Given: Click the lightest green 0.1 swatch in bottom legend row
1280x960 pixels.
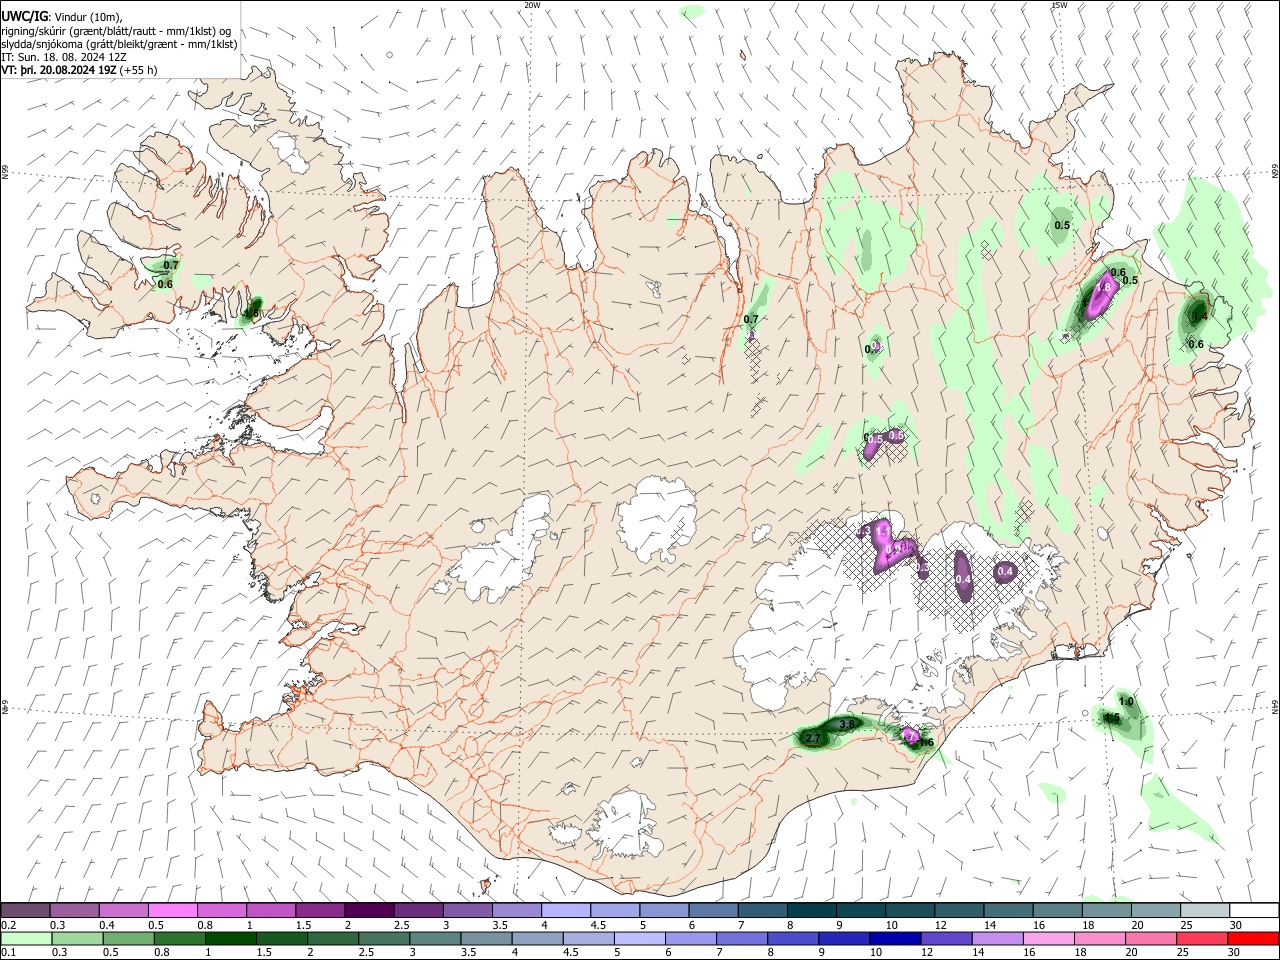Looking at the screenshot, I should [x=25, y=939].
